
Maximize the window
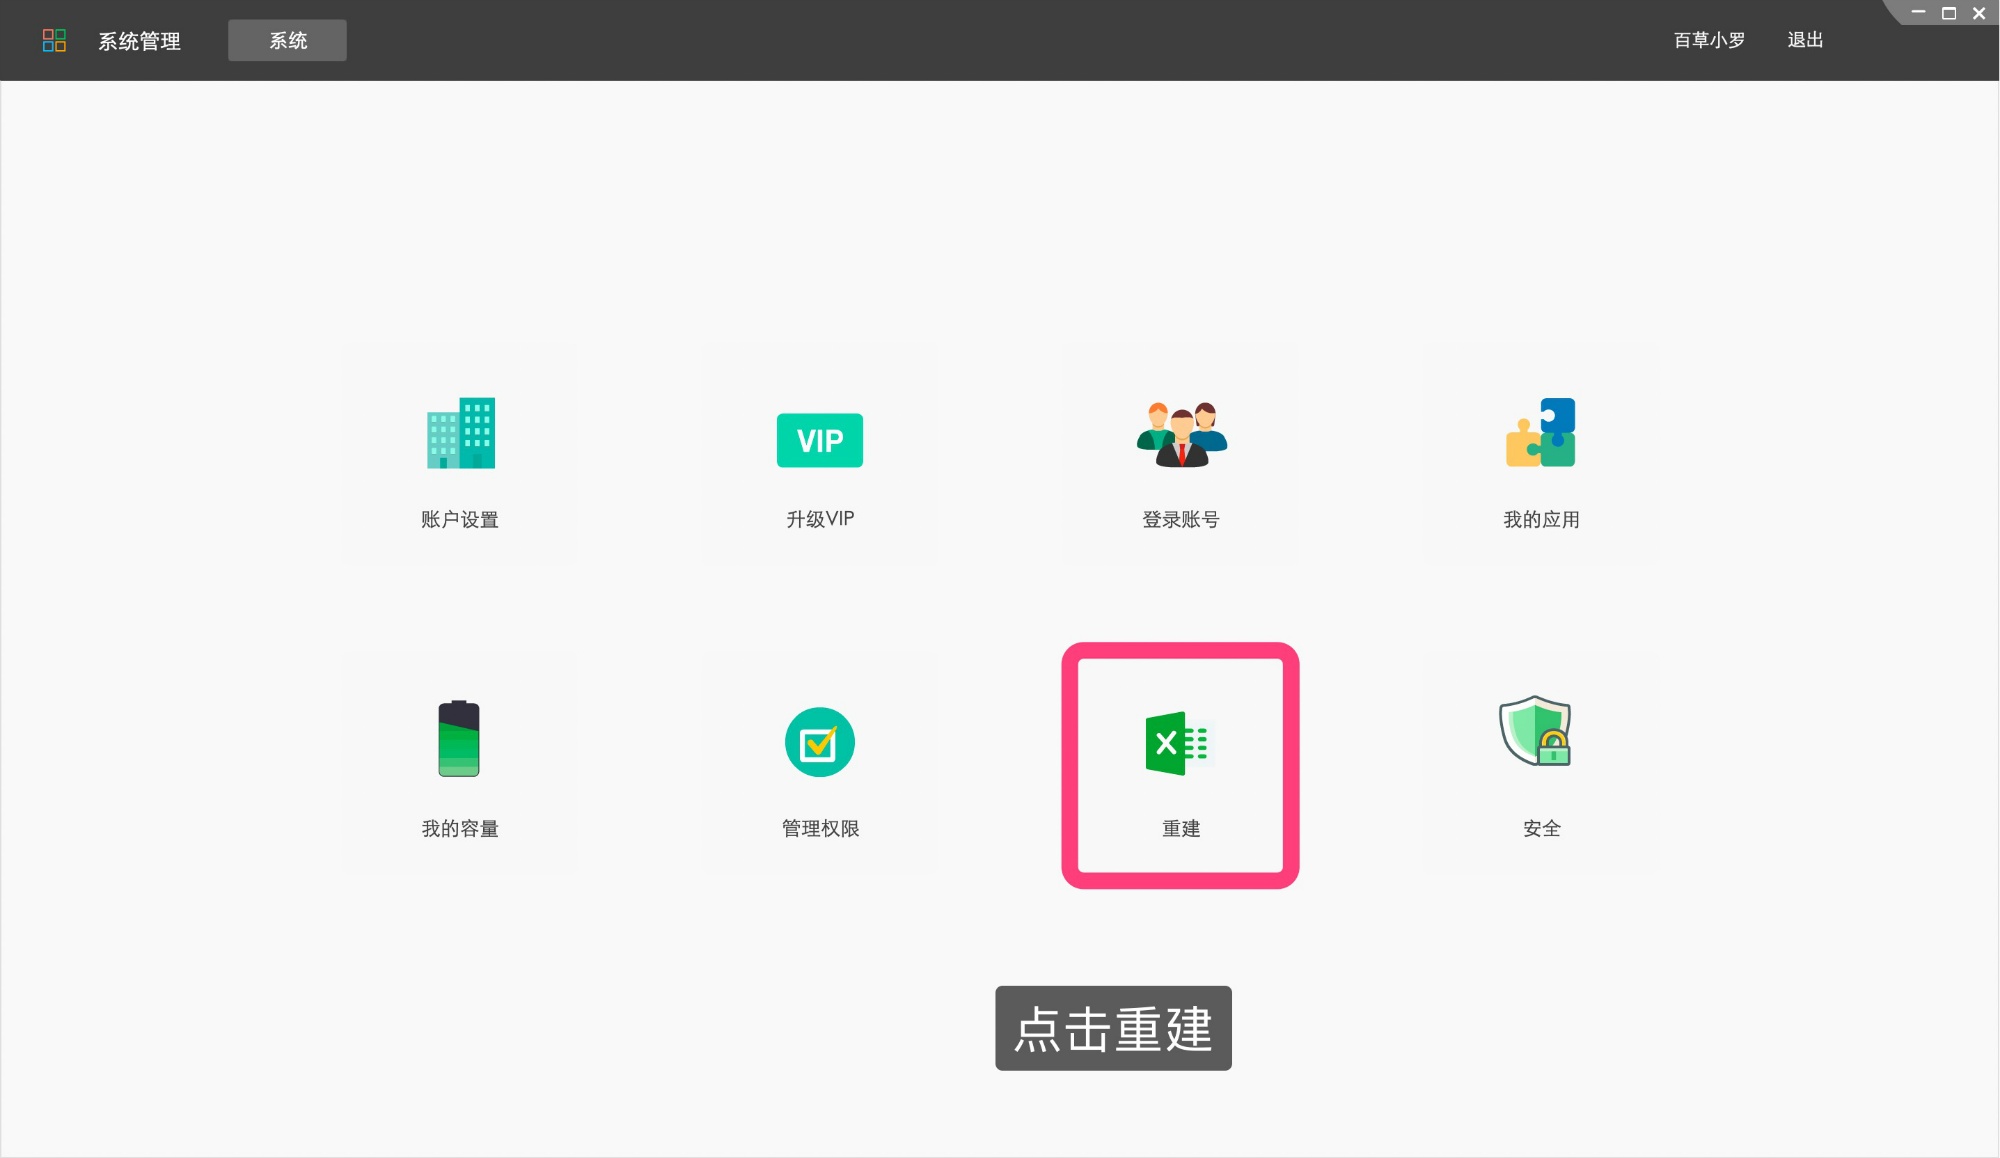[1949, 13]
